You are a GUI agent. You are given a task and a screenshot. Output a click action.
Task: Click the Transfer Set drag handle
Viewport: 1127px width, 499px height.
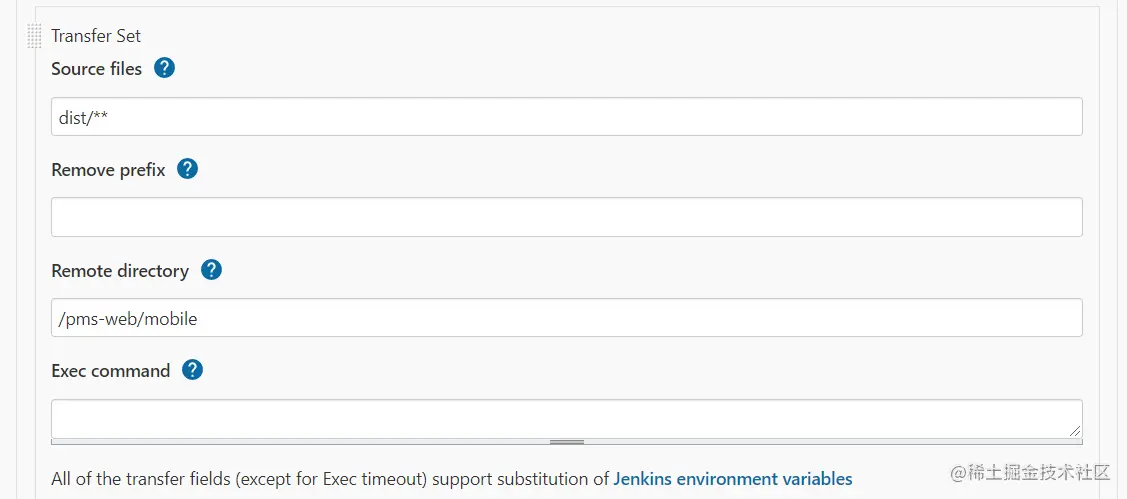[x=34, y=36]
